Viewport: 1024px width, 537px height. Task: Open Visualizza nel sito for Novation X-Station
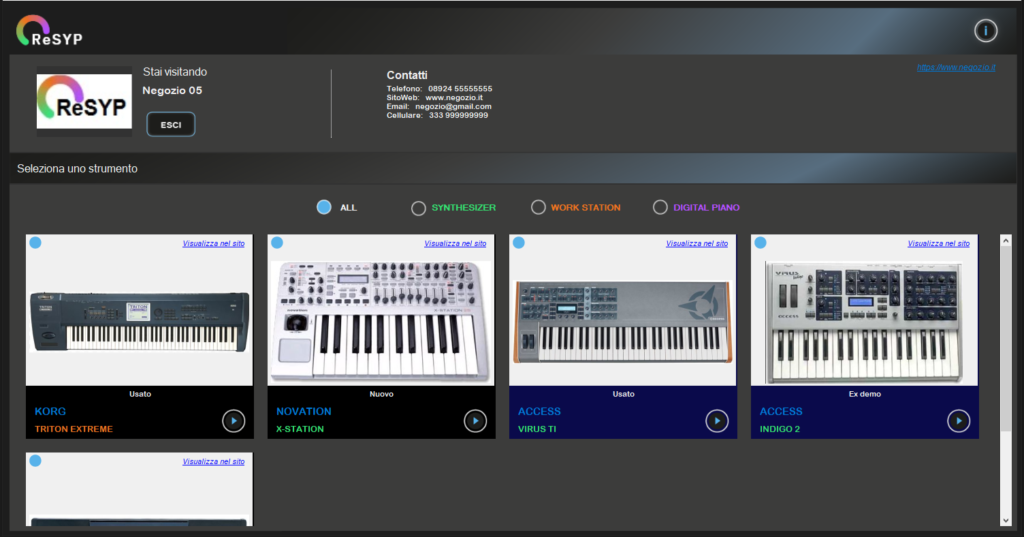click(x=455, y=243)
